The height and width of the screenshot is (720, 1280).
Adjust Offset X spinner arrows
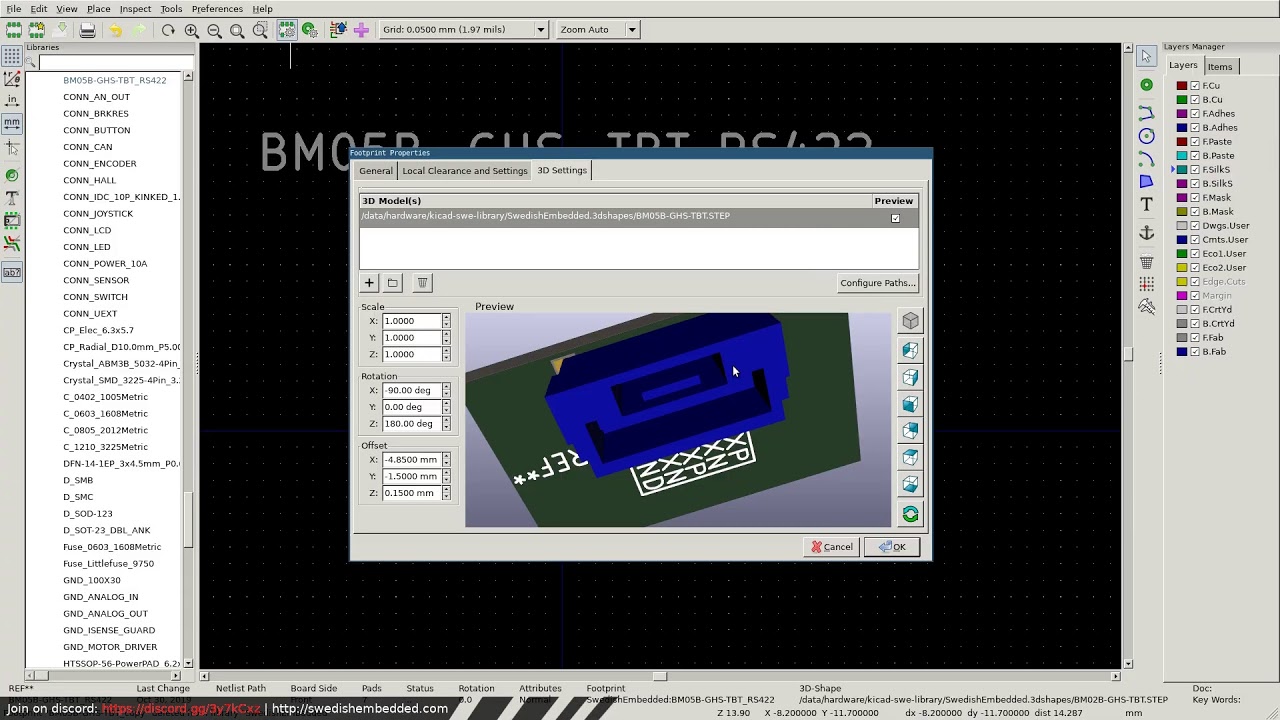(x=446, y=460)
